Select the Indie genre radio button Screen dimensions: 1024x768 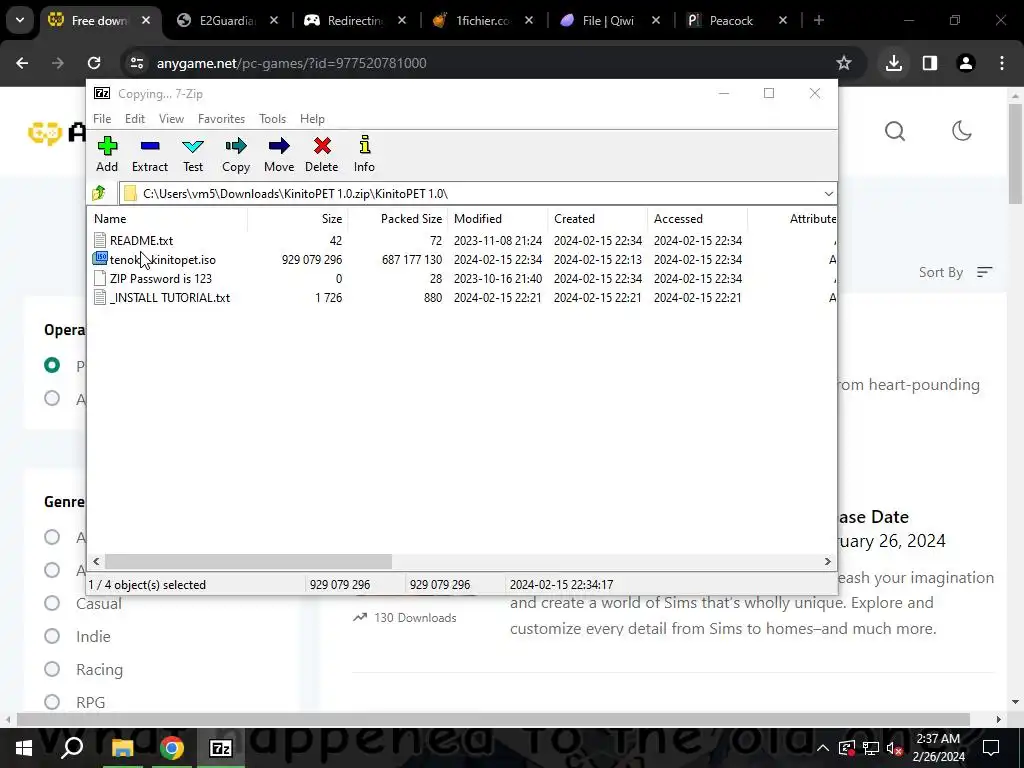pyautogui.click(x=52, y=636)
